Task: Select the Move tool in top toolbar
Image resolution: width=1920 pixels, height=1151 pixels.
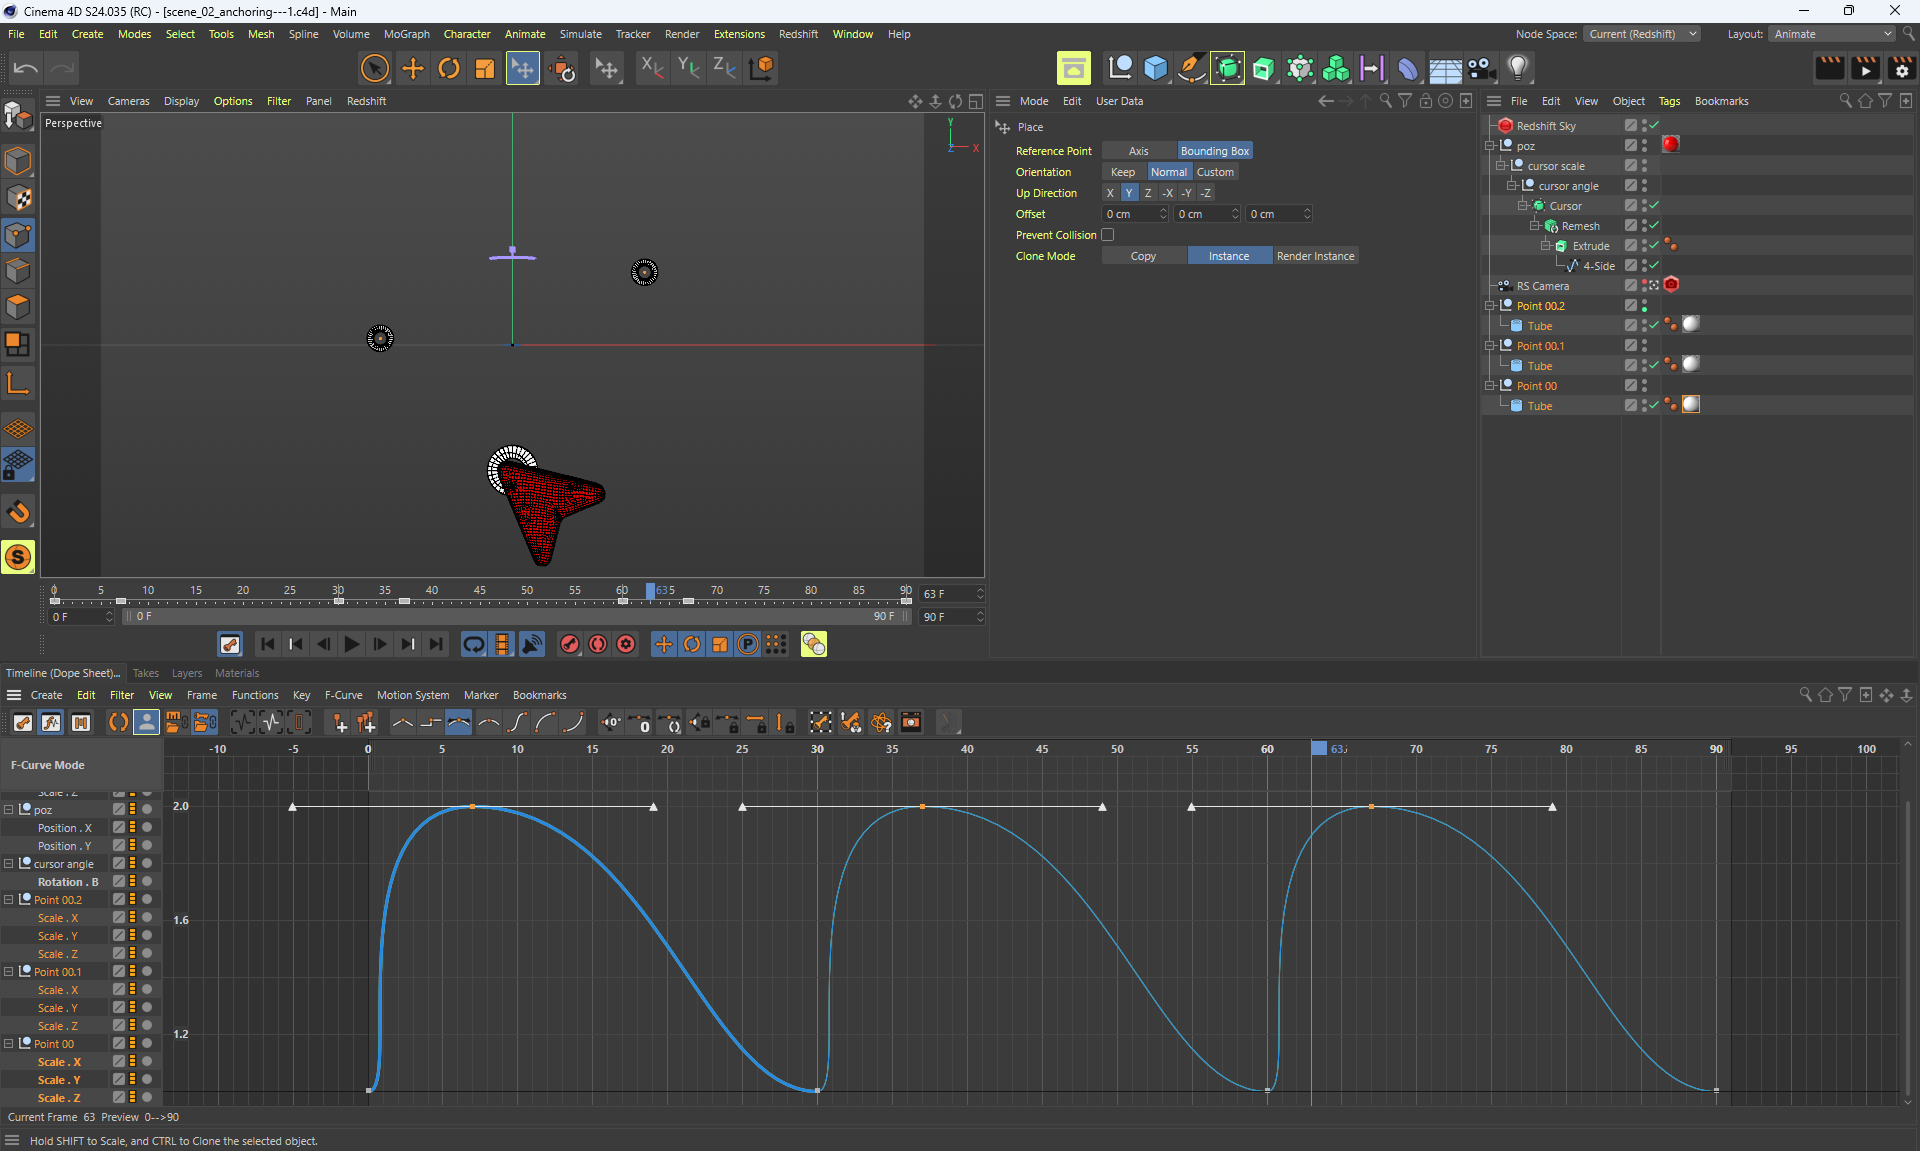Action: 412,68
